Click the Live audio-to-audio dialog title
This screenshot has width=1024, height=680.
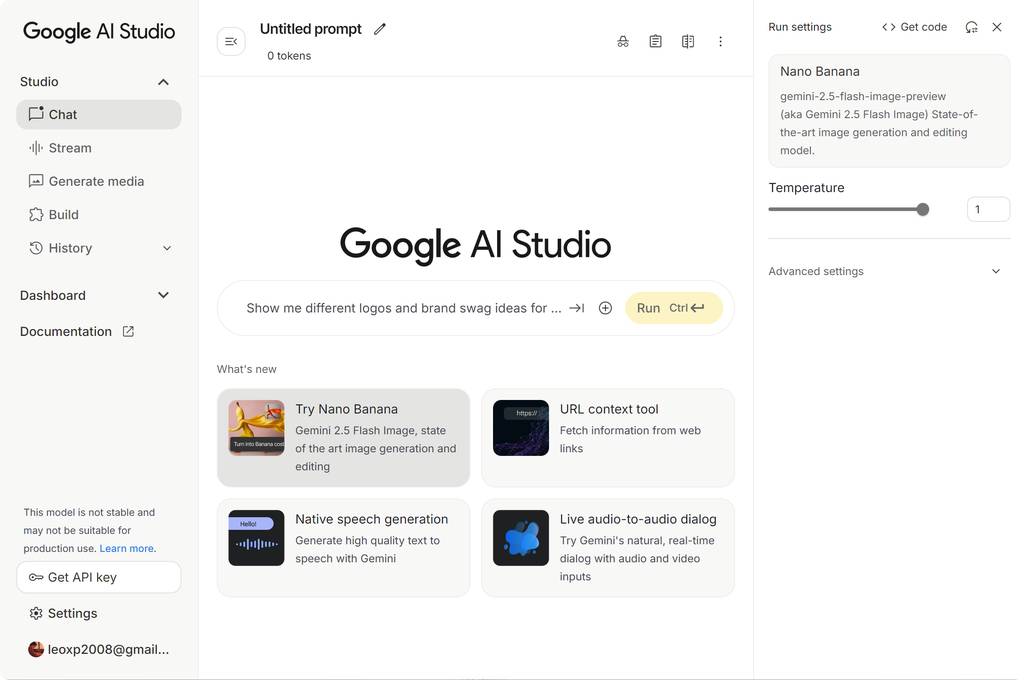[638, 519]
